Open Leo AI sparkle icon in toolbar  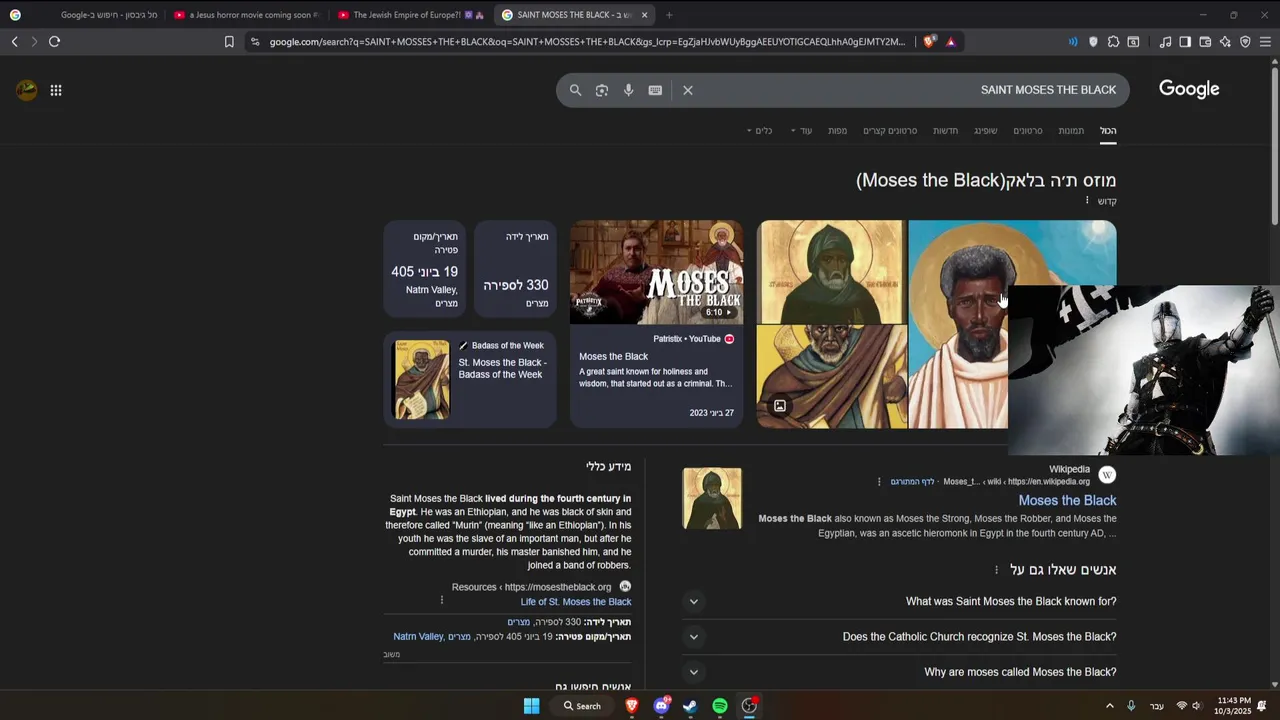(1225, 42)
